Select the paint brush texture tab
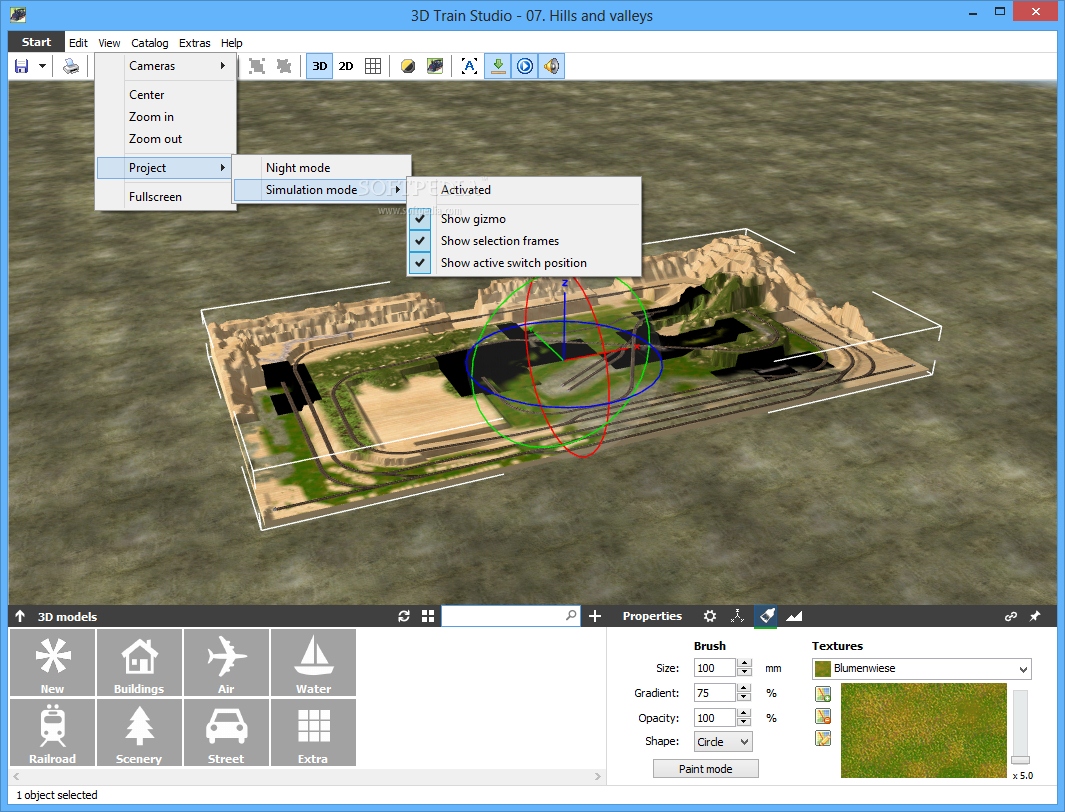 tap(766, 616)
